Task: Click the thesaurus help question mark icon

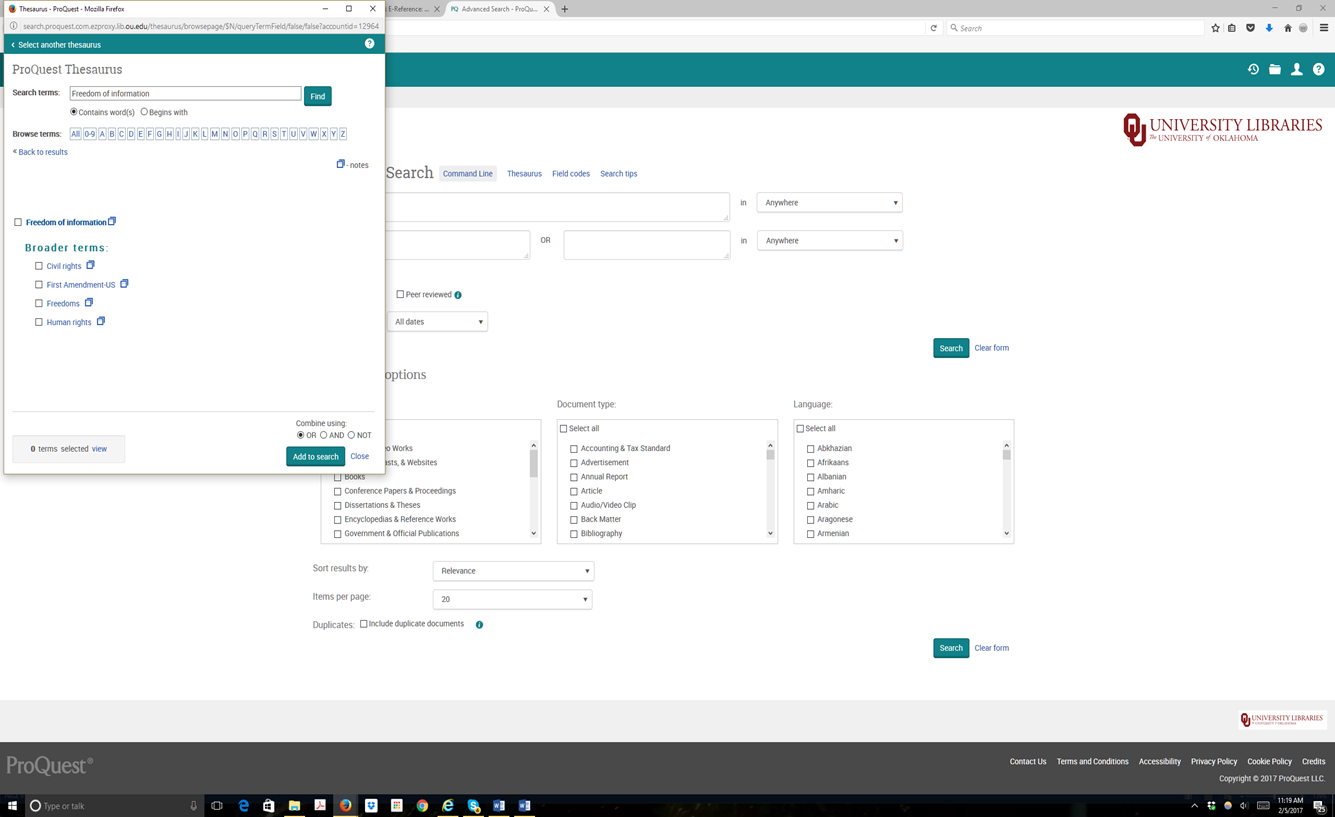Action: pyautogui.click(x=369, y=44)
